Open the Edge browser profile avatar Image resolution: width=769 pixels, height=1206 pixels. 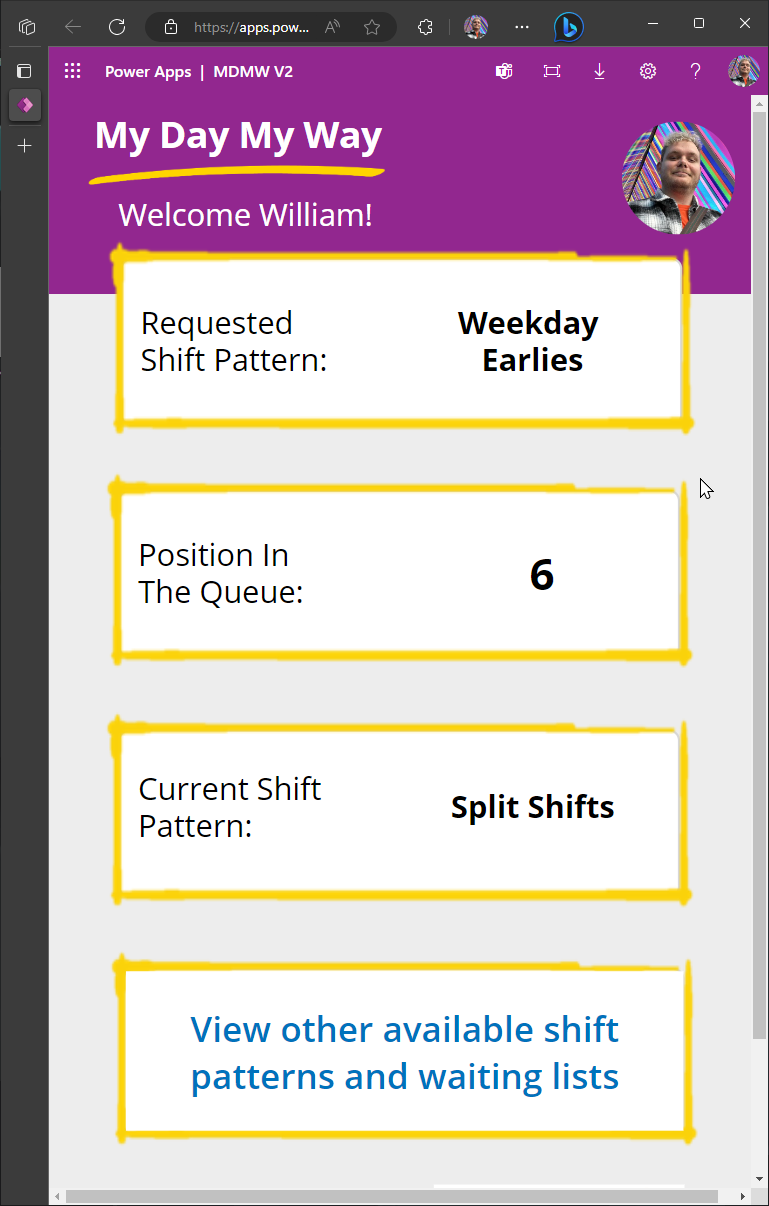pos(476,27)
